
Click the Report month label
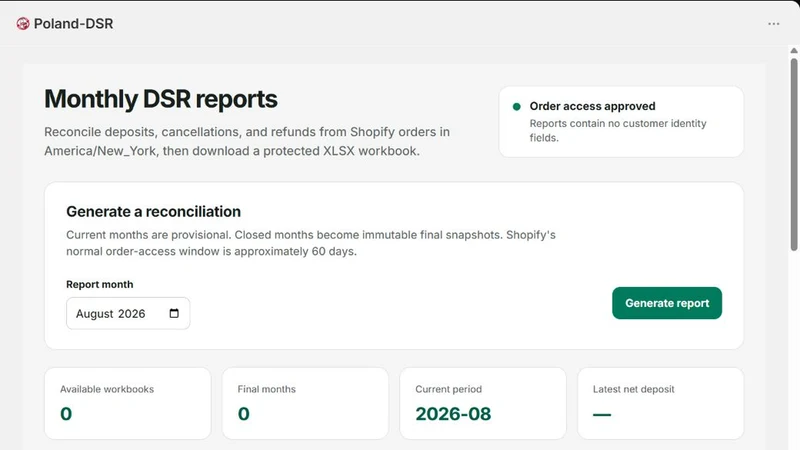(x=99, y=284)
